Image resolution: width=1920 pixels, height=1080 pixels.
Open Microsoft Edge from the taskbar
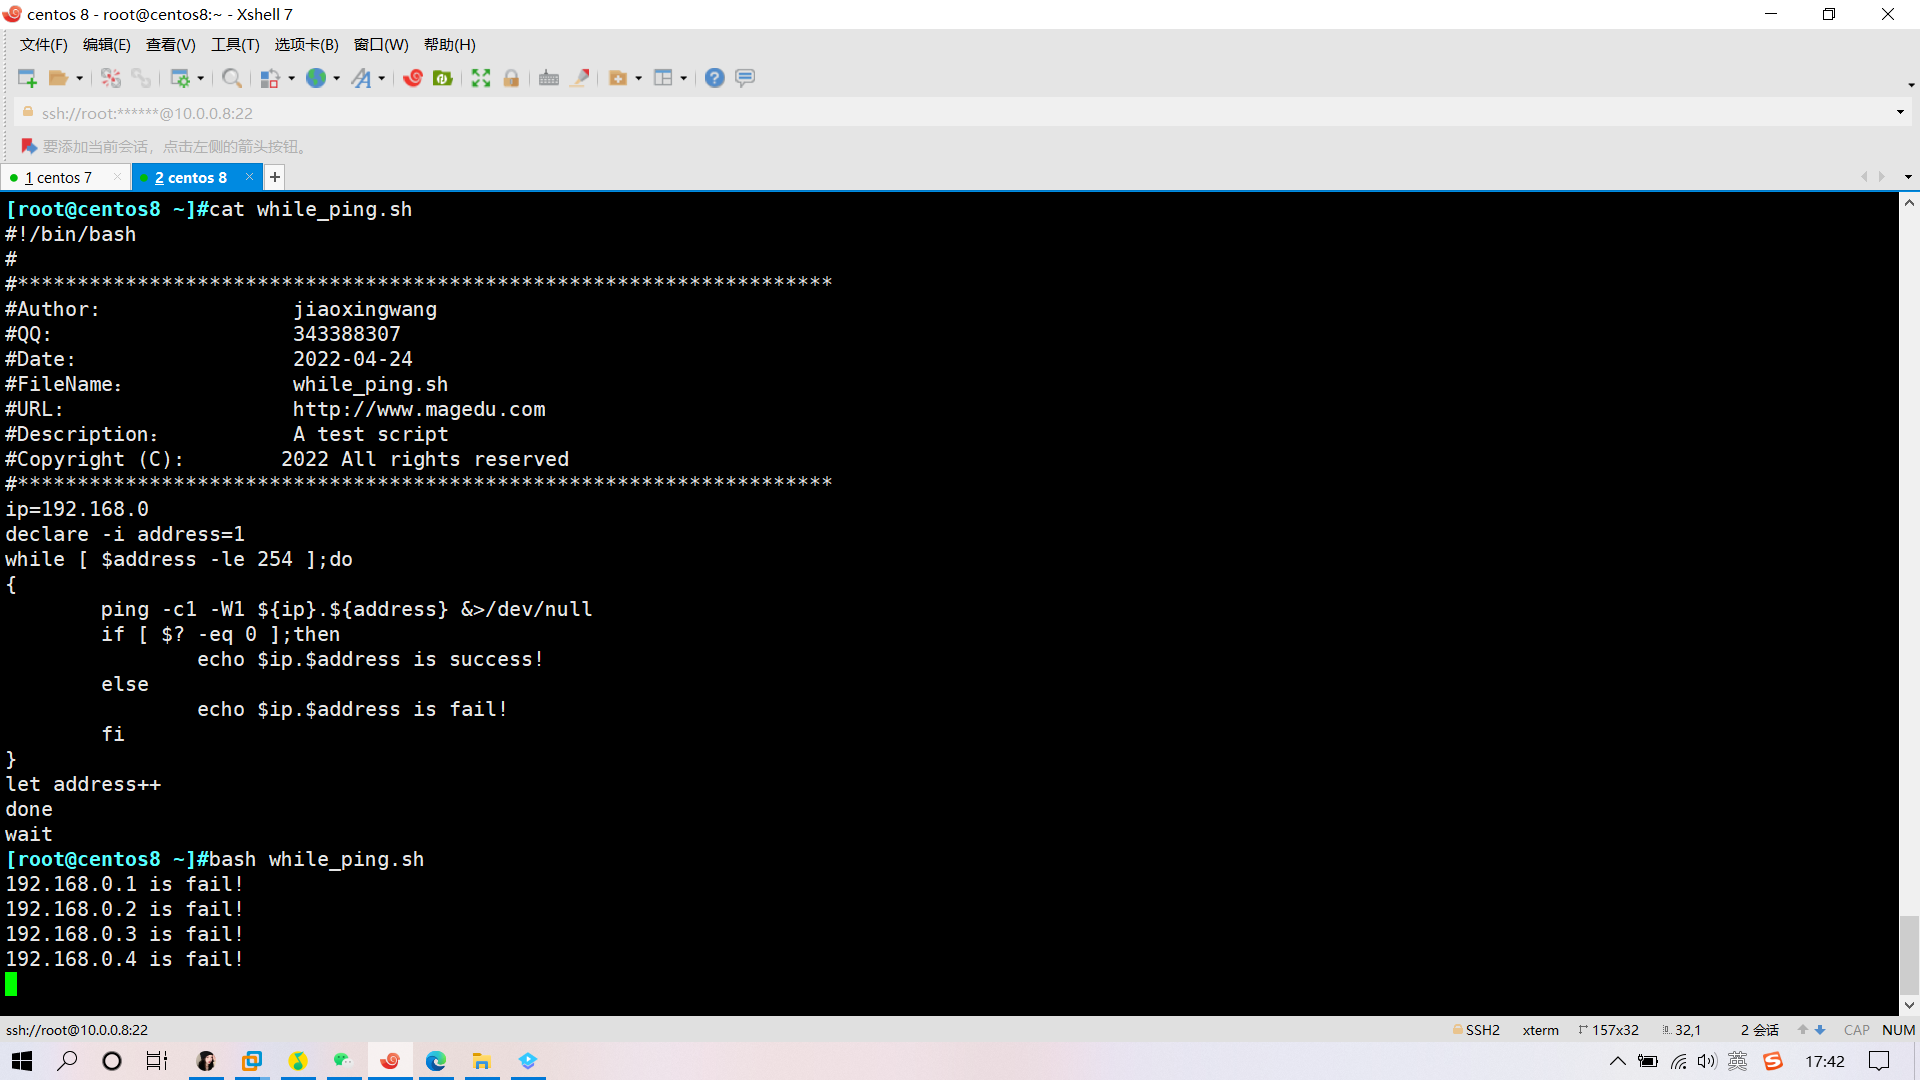pos(436,1061)
